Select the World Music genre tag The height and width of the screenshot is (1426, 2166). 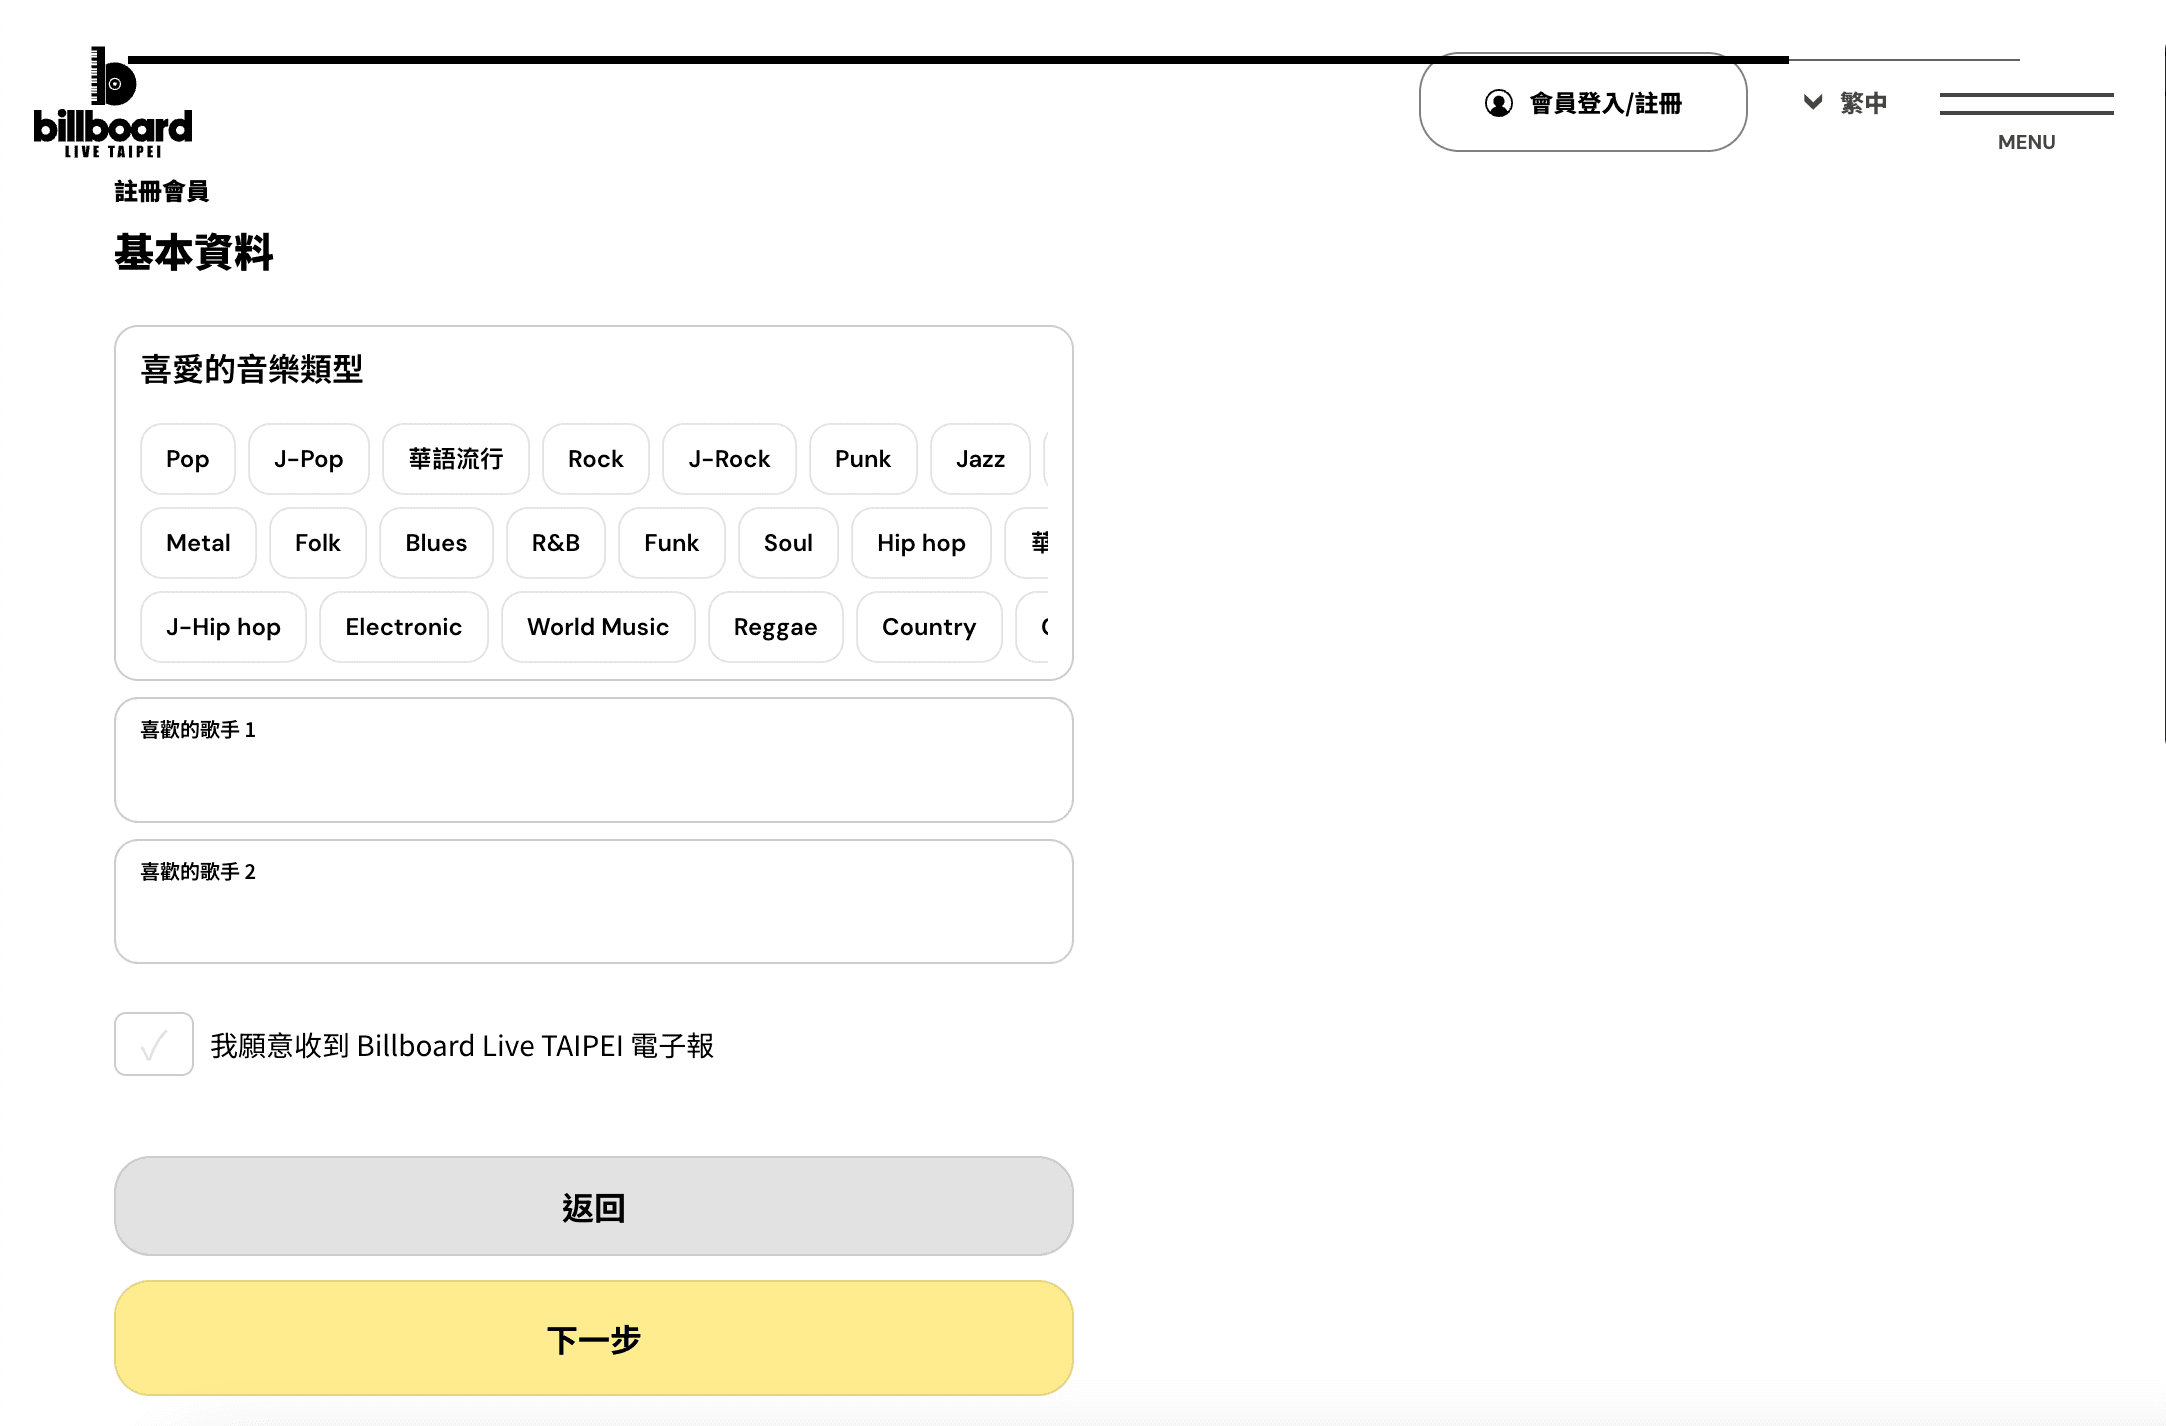[x=597, y=627]
